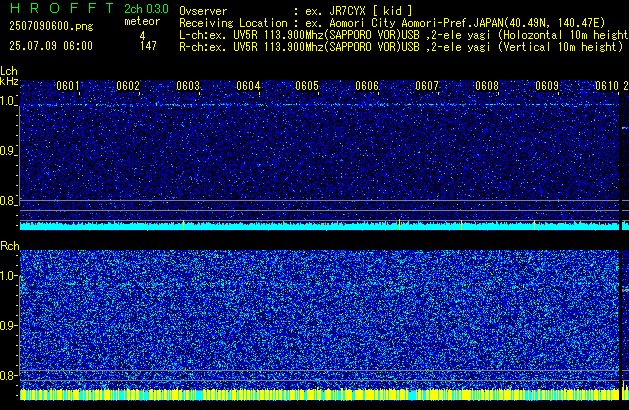The image size is (629, 410).
Task: Click the Lch channel label
Action: (9, 71)
